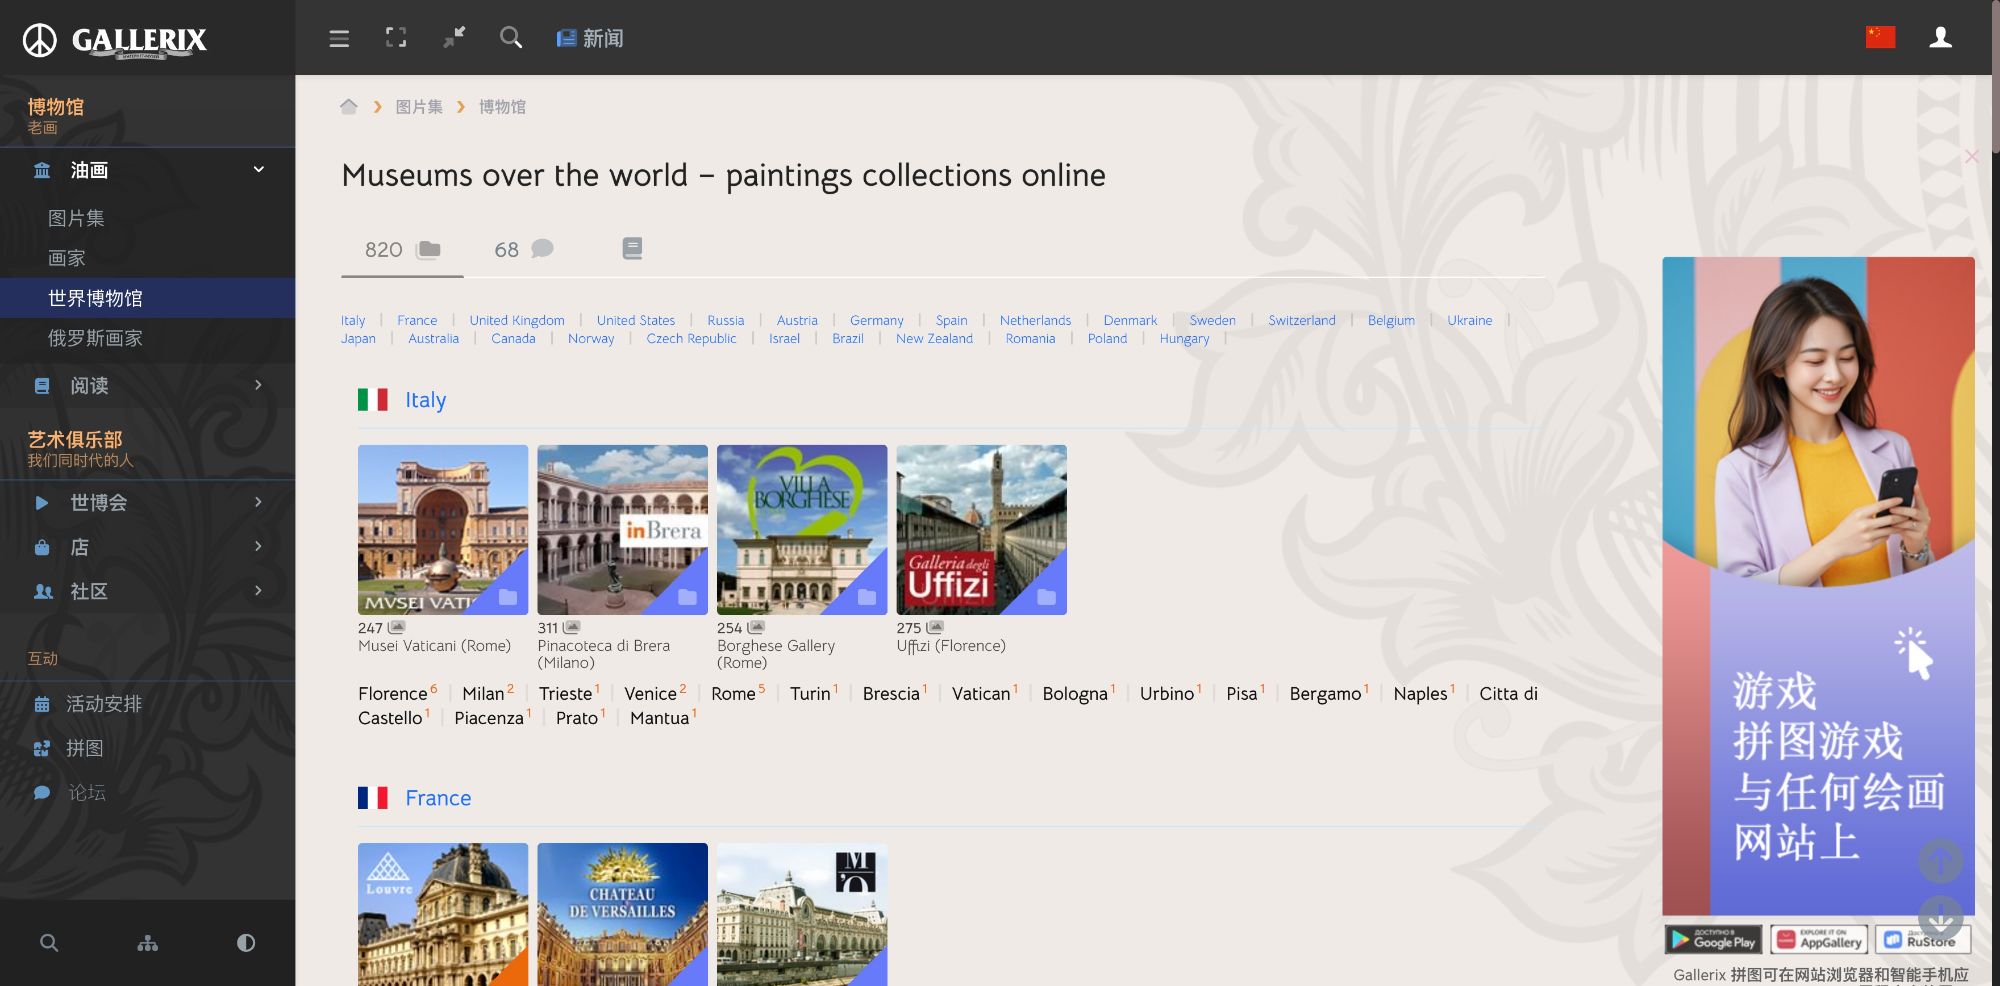The height and width of the screenshot is (986, 2000).
Task: Select 世界博物馆 sidebar item
Action: point(147,298)
